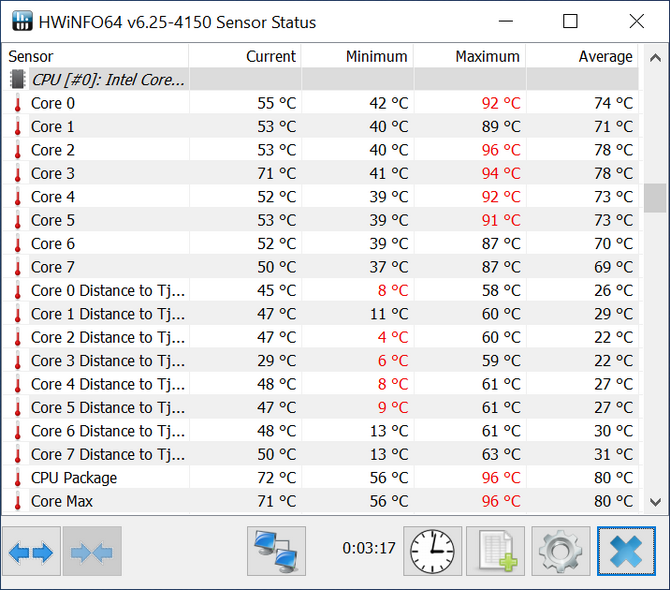The height and width of the screenshot is (590, 670).
Task: Select the Core 2 sensor label
Action: click(x=53, y=150)
